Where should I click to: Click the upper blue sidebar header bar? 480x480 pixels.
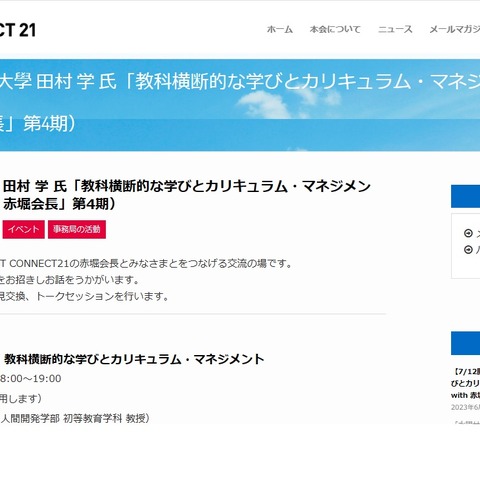click(465, 196)
